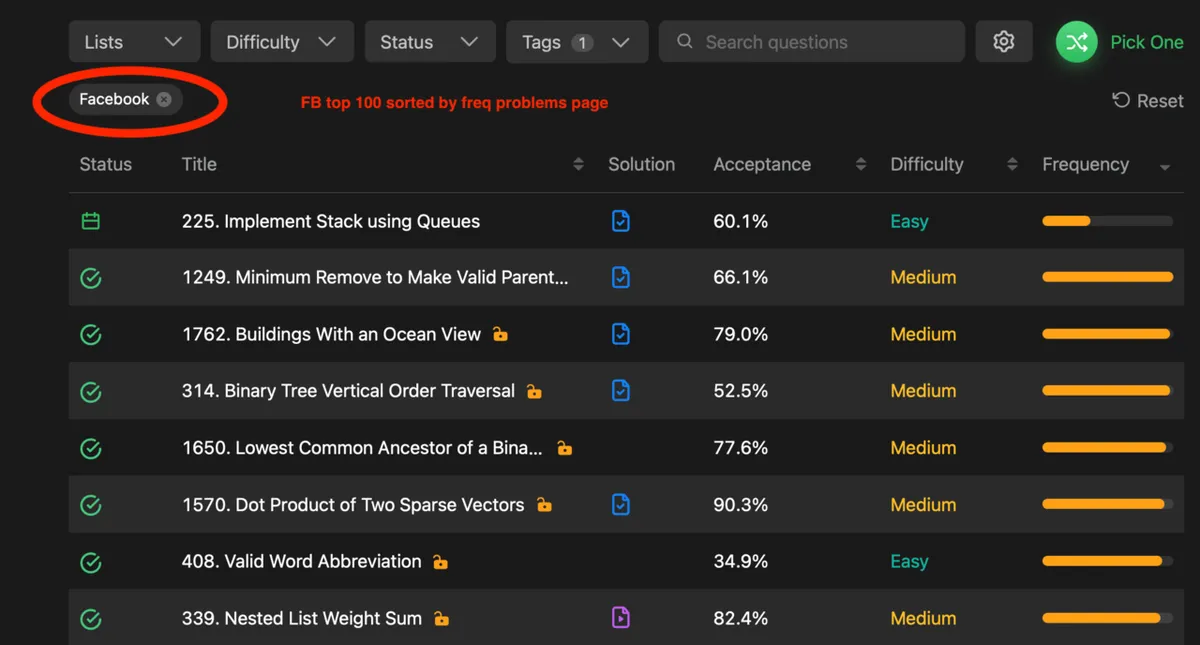The height and width of the screenshot is (645, 1200).
Task: Click the Reset filters button
Action: pyautogui.click(x=1148, y=101)
